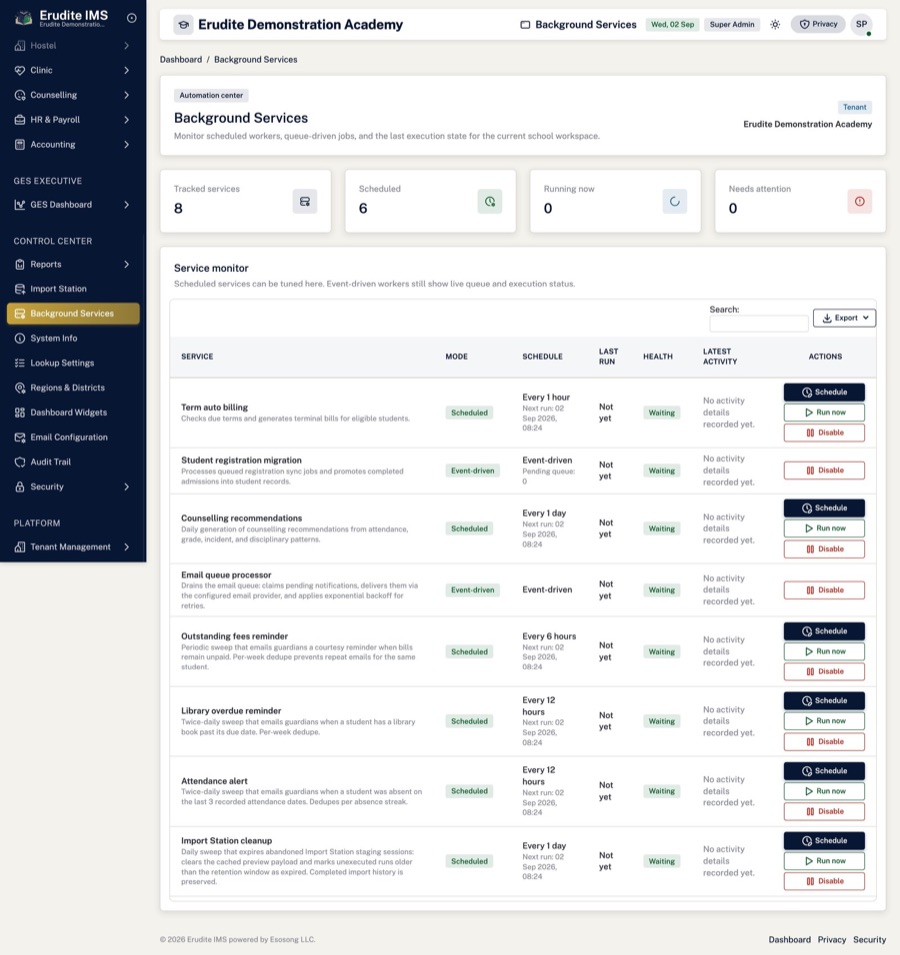
Task: Click the Reports clipboard icon
Action: (19, 264)
